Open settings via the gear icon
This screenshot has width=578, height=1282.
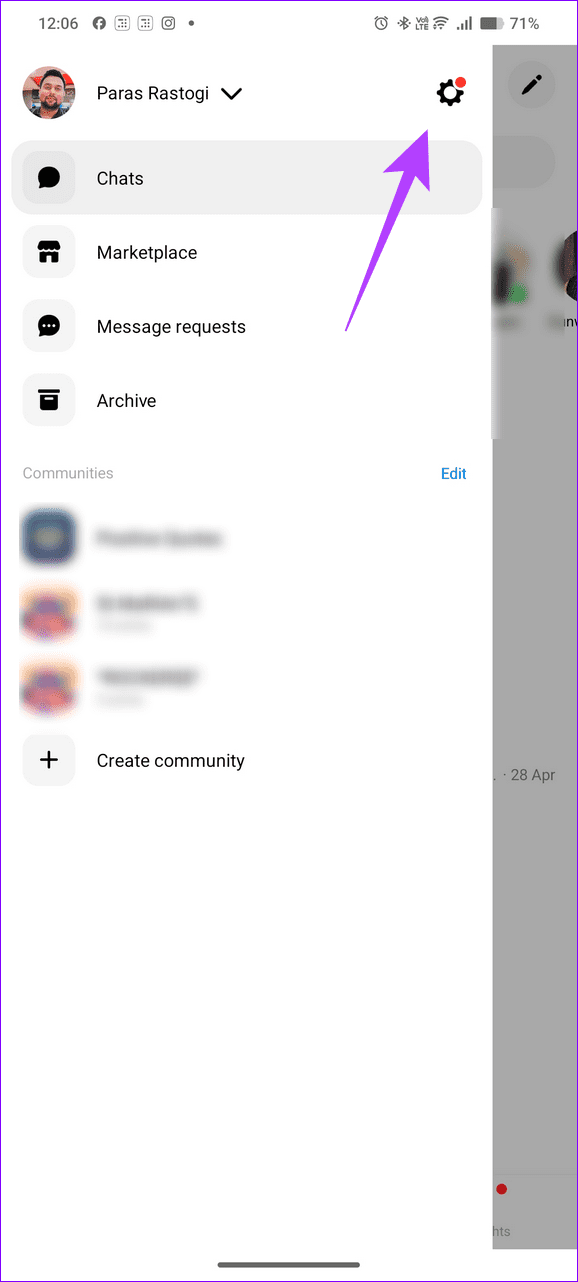pyautogui.click(x=450, y=93)
